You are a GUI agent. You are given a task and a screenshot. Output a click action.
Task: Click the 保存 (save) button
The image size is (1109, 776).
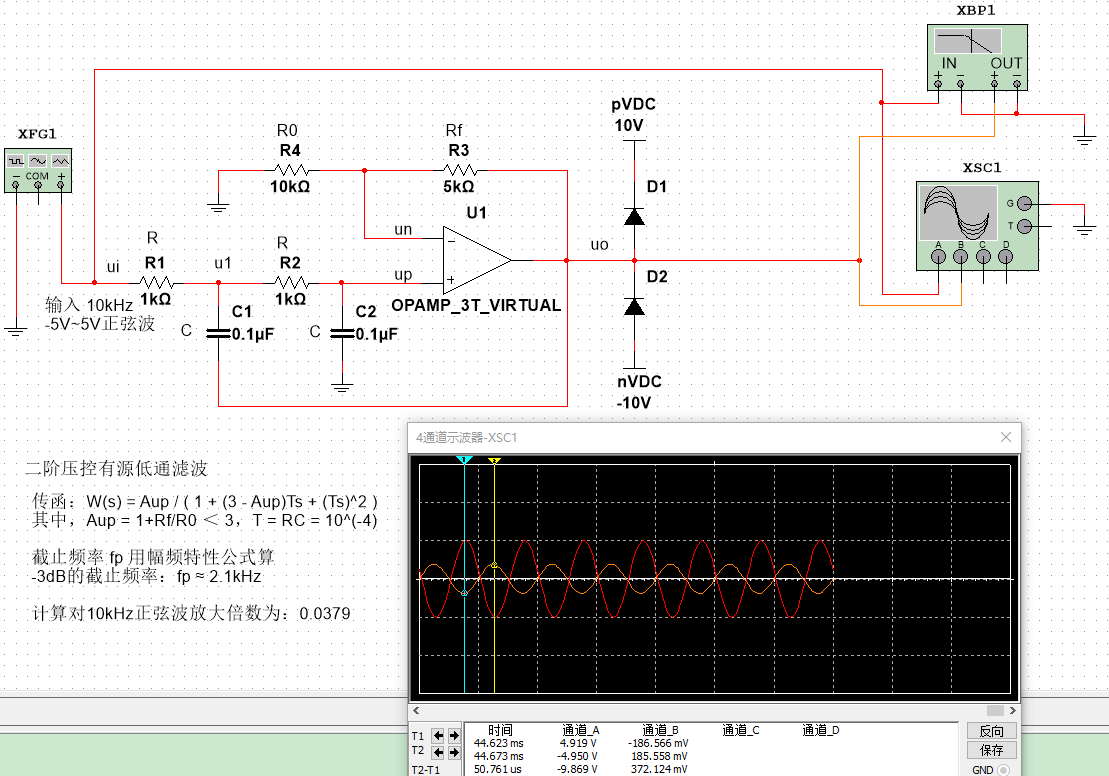click(x=991, y=750)
